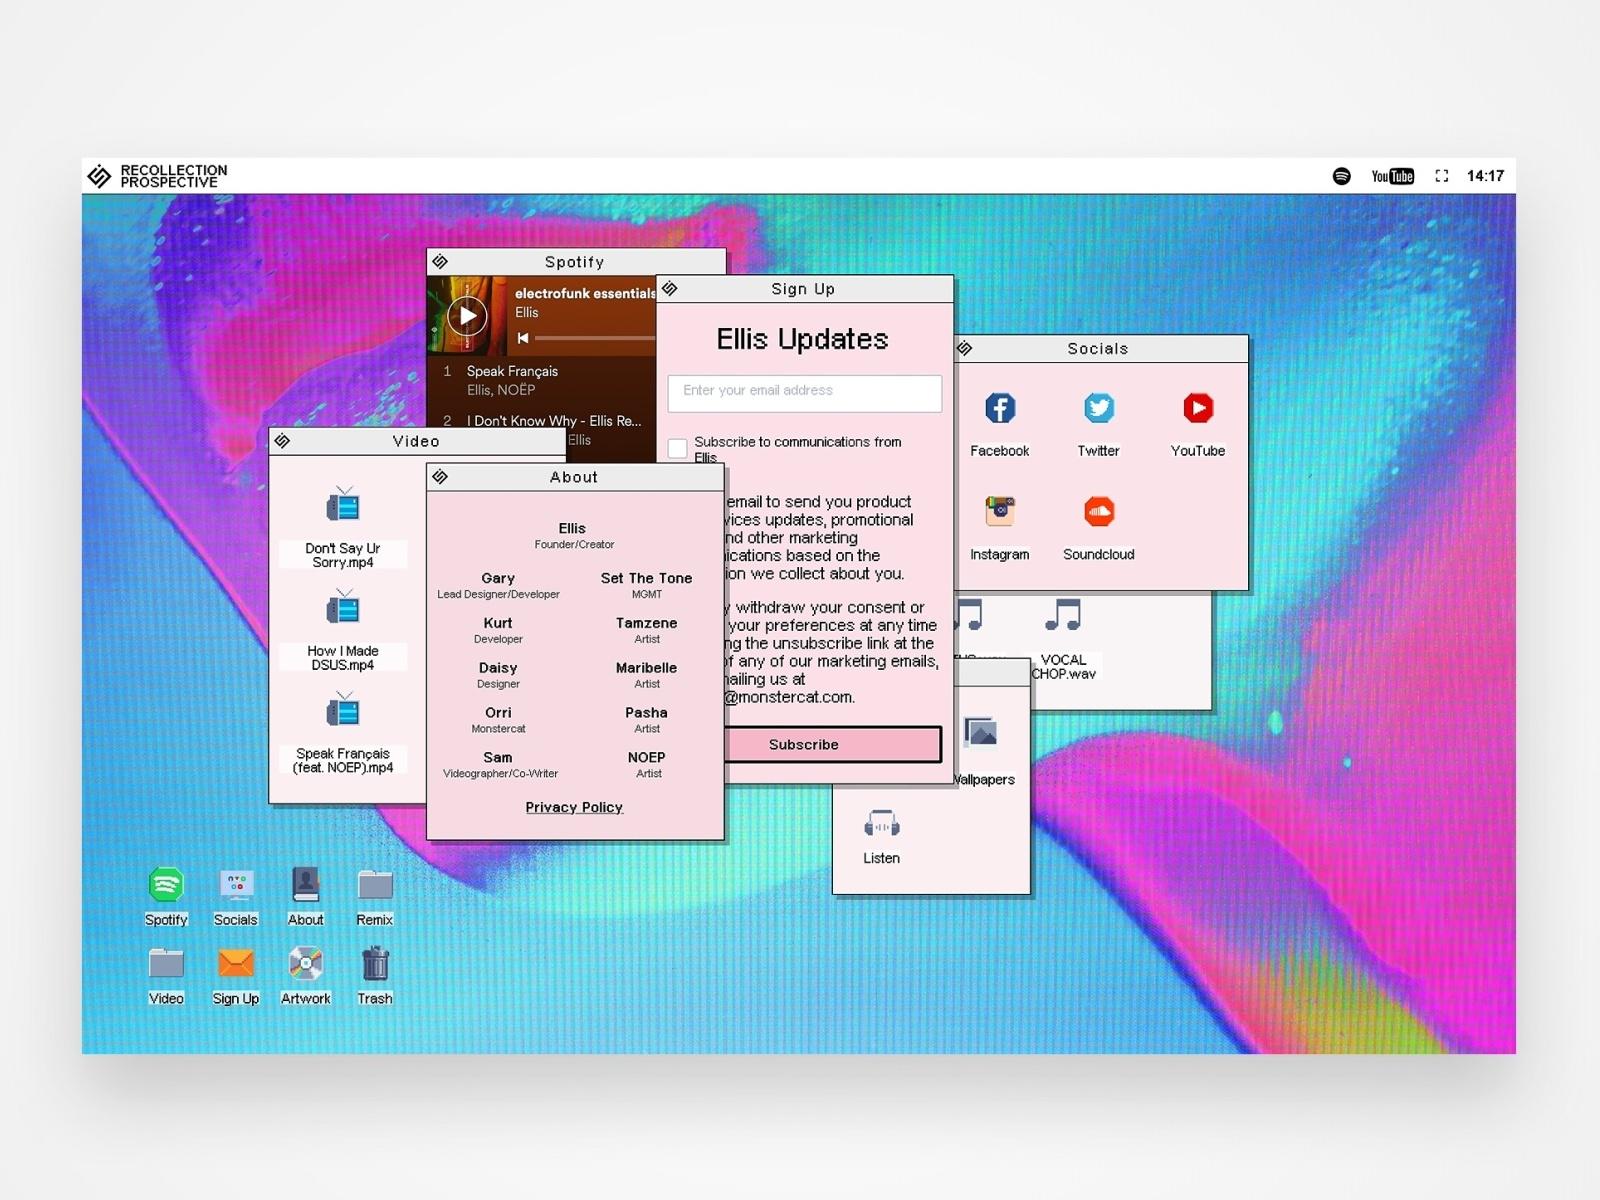
Task: Skip to previous track in Spotify player
Action: (x=522, y=339)
